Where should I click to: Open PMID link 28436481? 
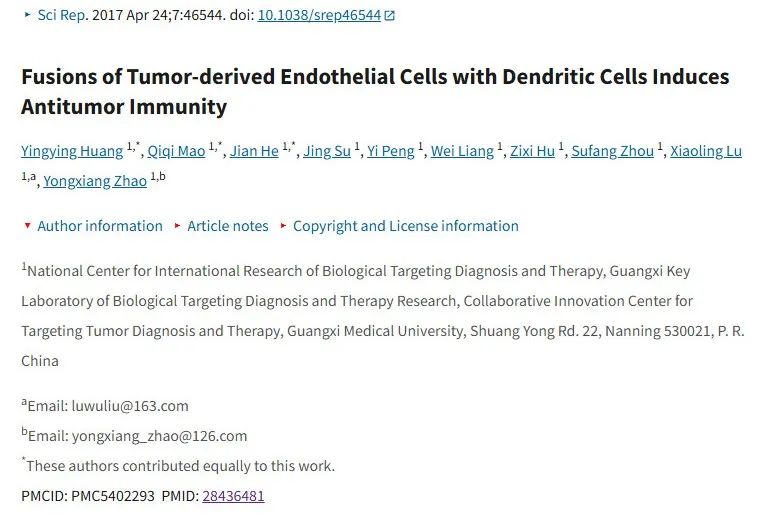[x=233, y=496]
